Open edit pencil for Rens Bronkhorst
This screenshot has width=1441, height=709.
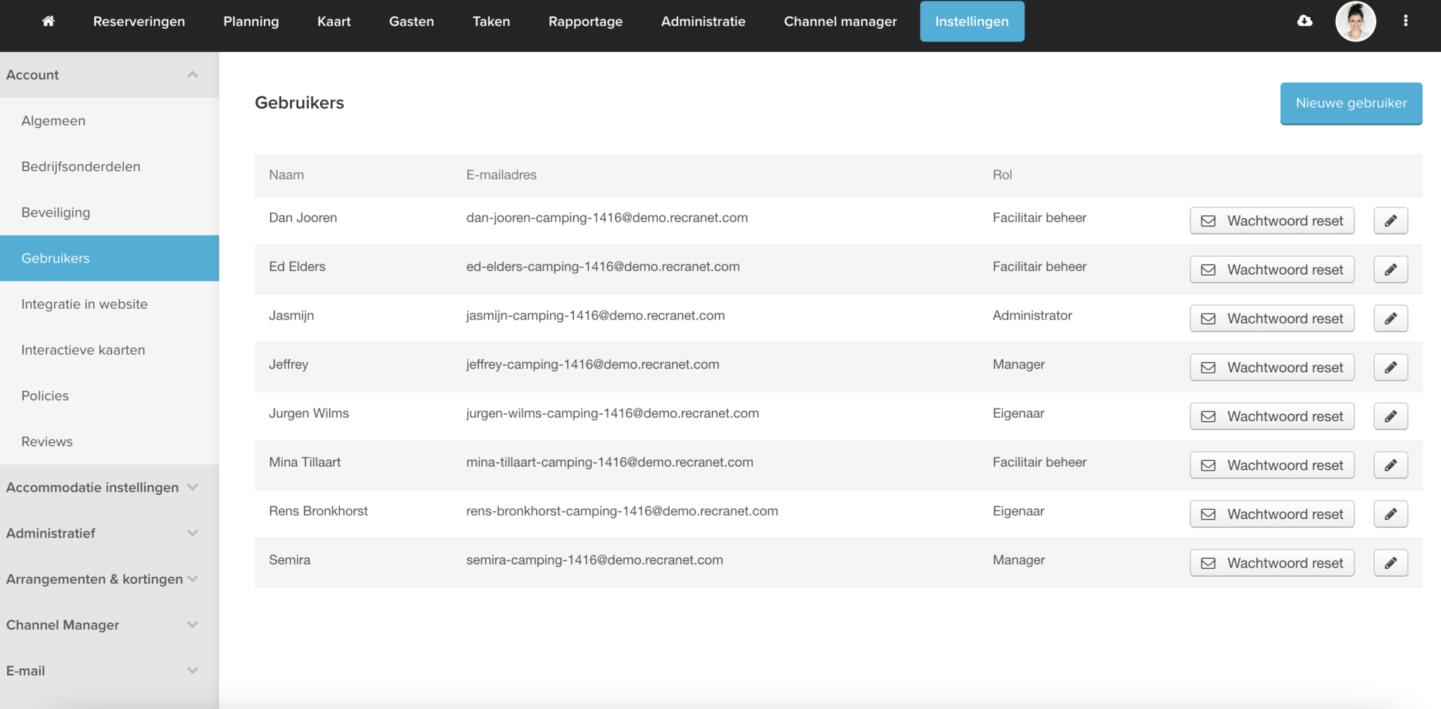click(x=1390, y=514)
